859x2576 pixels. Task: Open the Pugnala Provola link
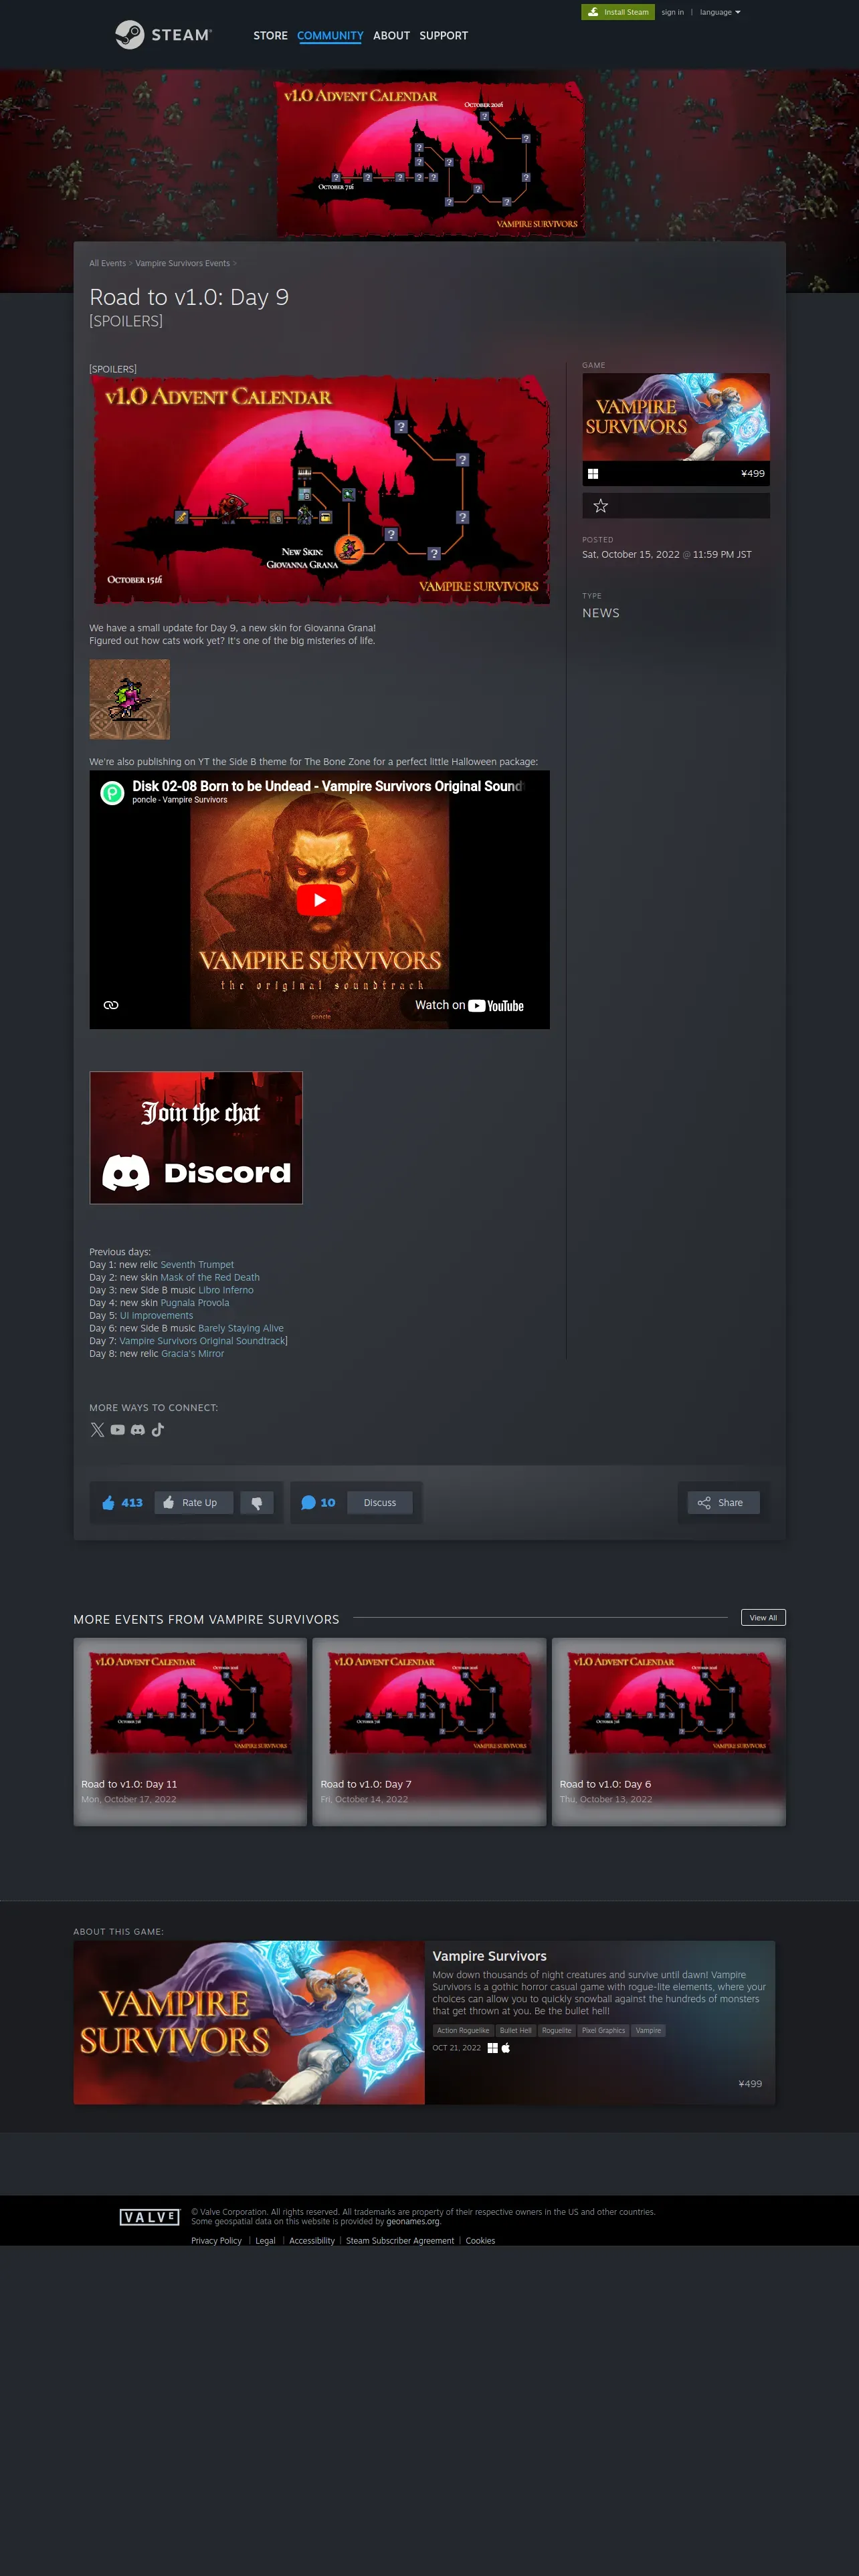[x=195, y=1303]
